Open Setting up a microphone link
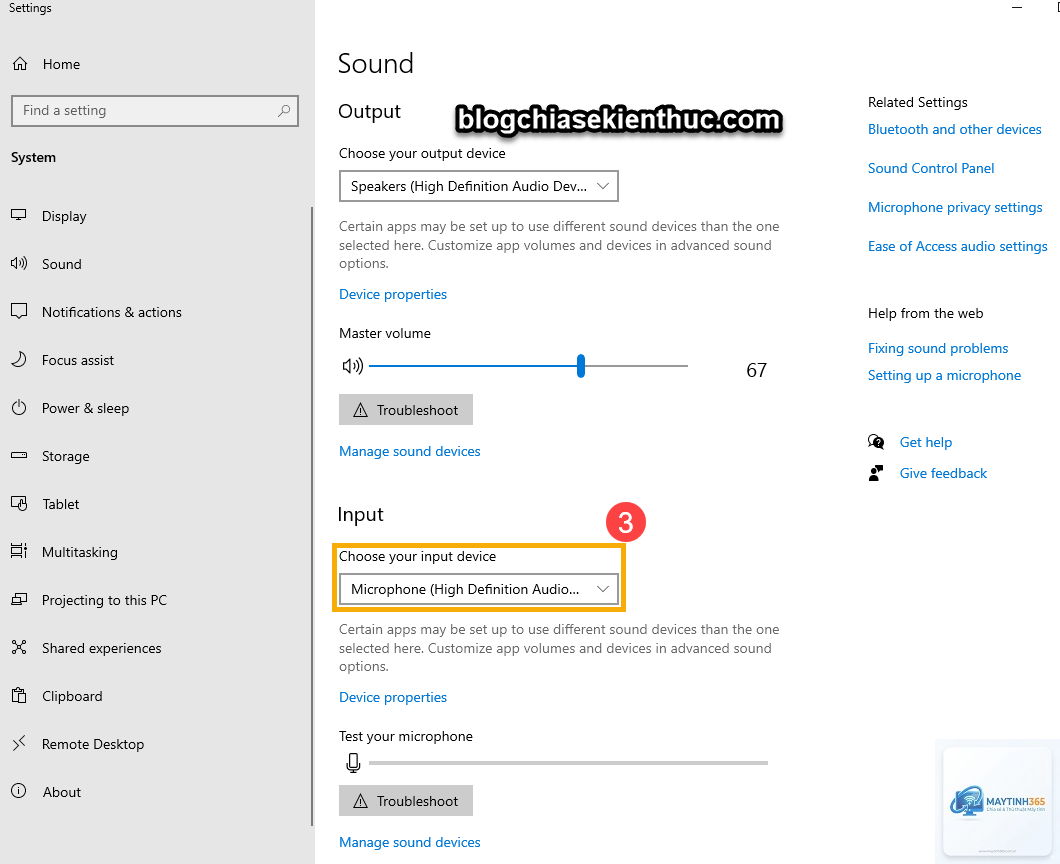 click(944, 375)
